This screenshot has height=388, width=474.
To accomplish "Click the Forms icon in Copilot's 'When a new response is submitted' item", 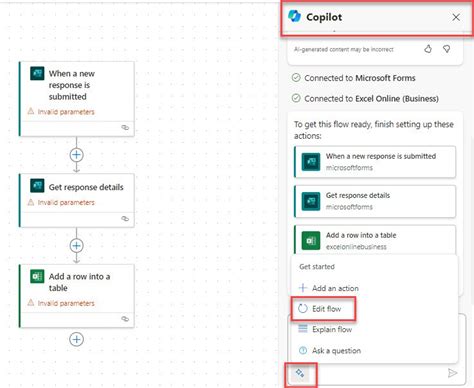I will [311, 162].
